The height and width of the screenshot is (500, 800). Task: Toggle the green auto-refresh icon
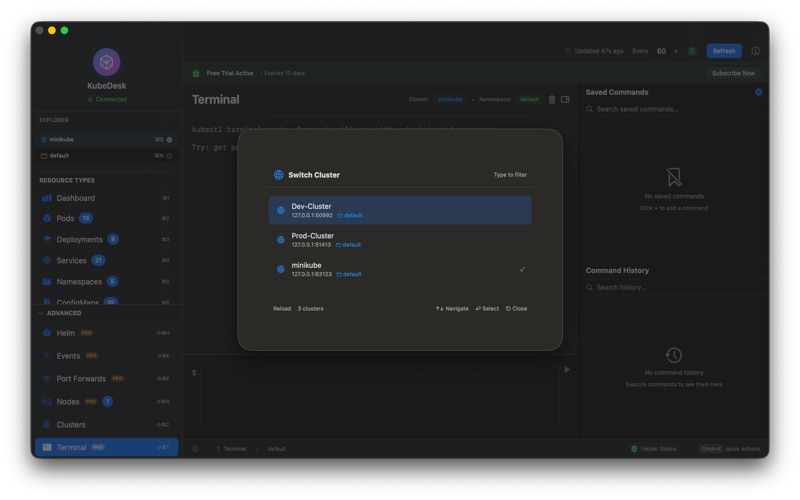(x=692, y=51)
